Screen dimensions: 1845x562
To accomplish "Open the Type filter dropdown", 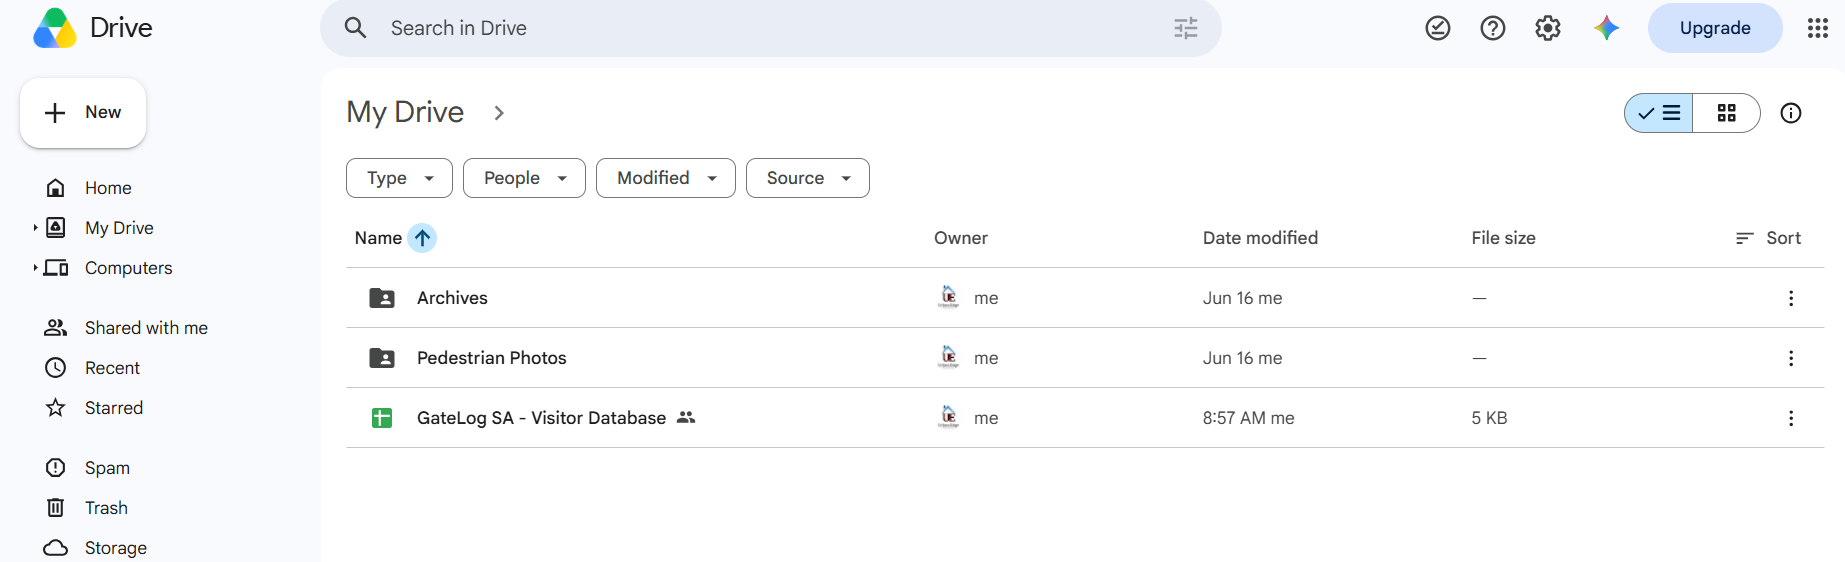I will [x=400, y=178].
